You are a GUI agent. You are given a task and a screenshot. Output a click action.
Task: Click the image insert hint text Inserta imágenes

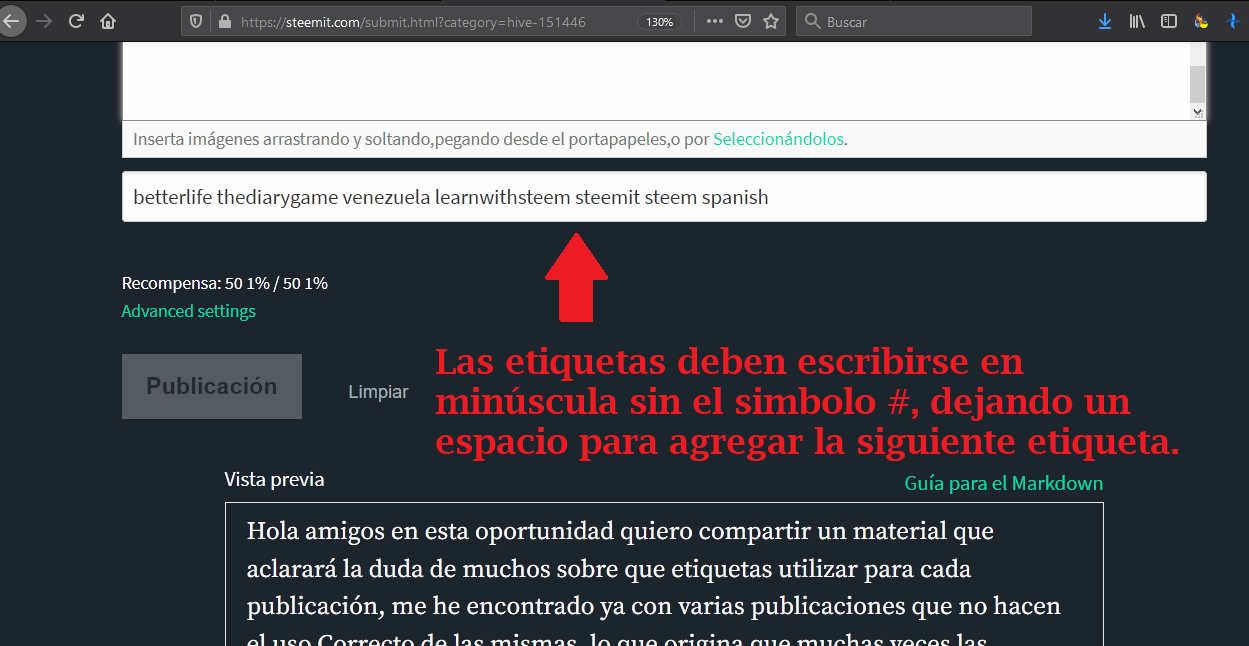[x=490, y=139]
